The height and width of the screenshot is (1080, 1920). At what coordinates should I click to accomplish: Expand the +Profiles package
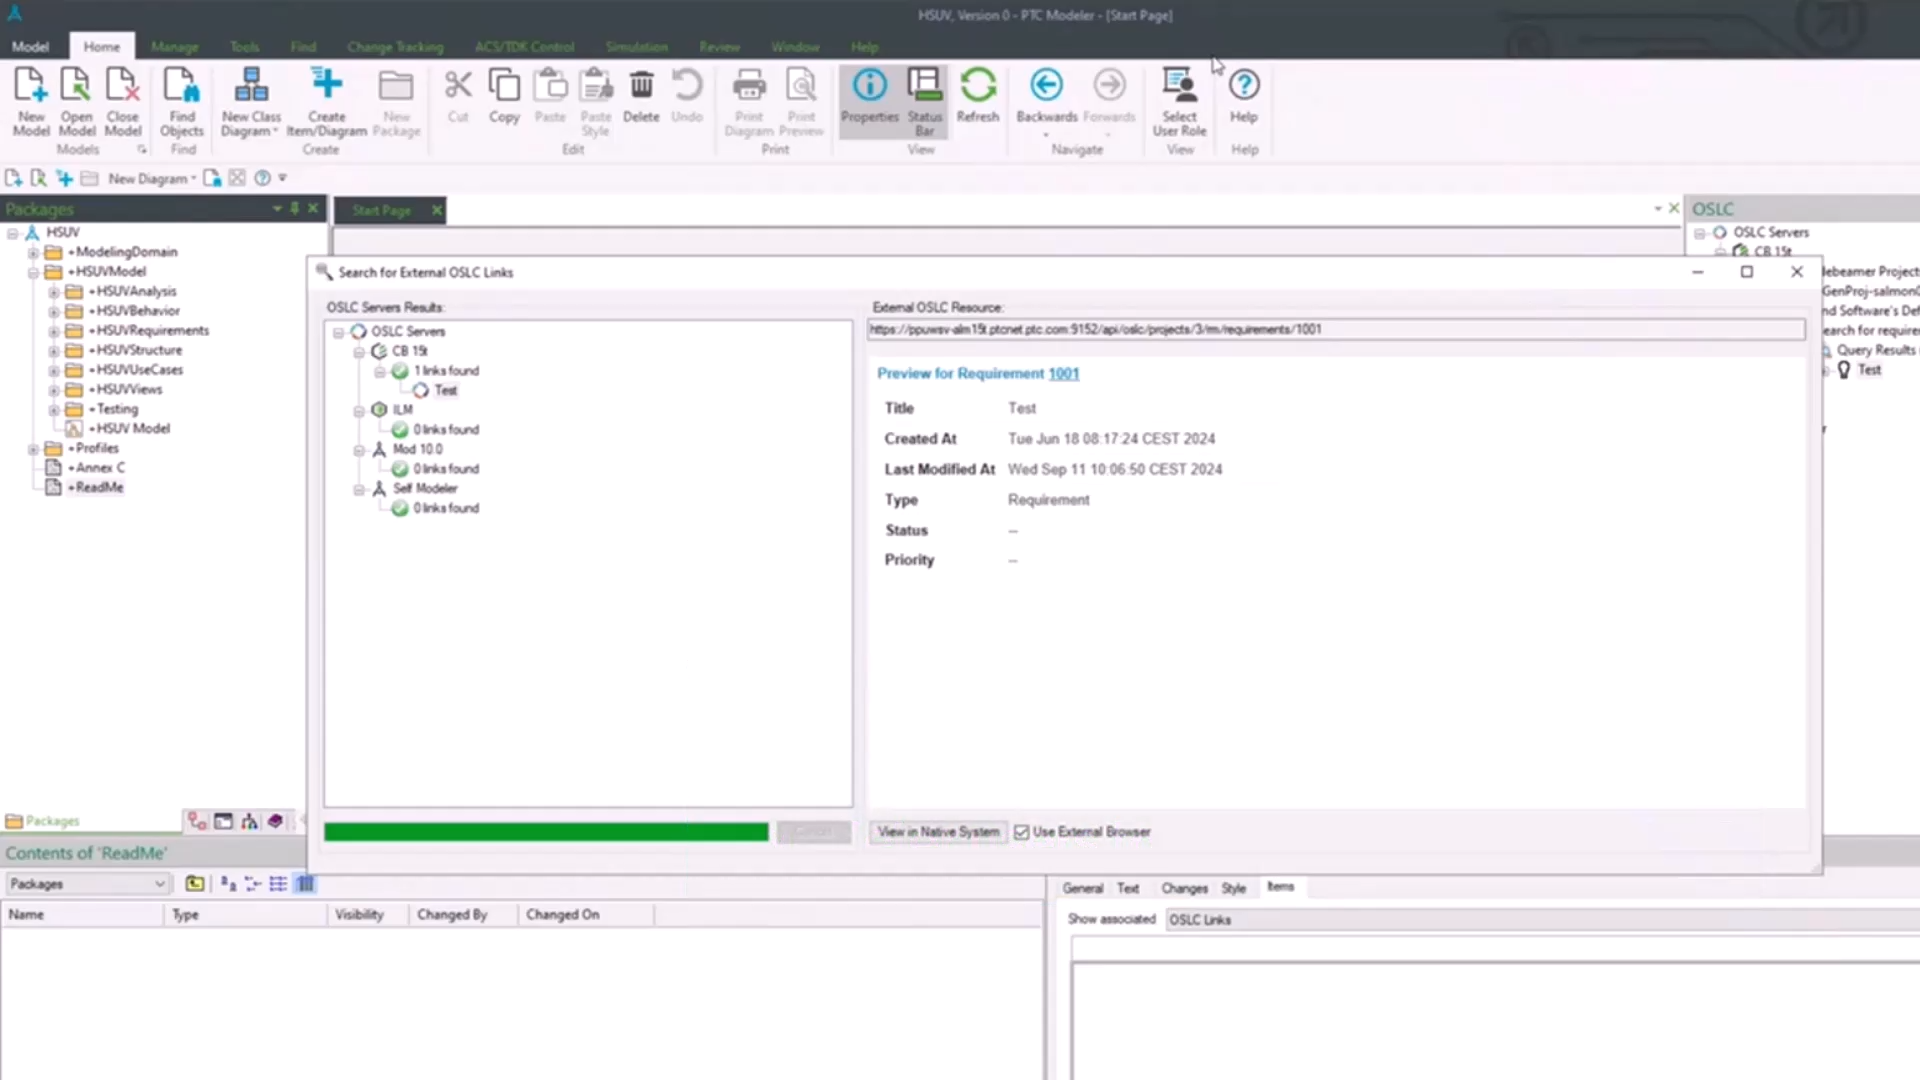33,449
